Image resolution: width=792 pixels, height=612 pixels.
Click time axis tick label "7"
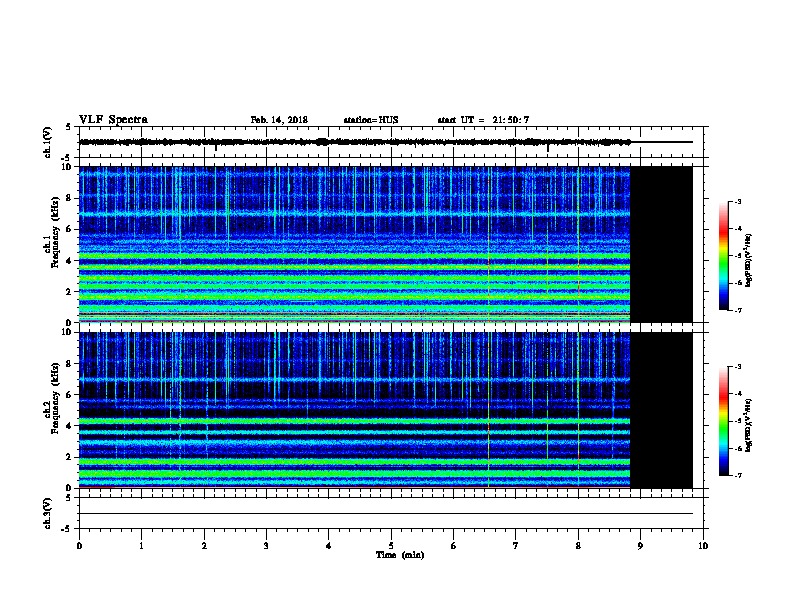(516, 545)
